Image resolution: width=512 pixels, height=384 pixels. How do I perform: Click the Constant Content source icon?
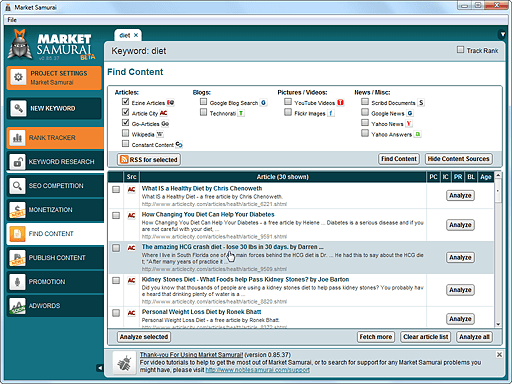click(x=179, y=145)
